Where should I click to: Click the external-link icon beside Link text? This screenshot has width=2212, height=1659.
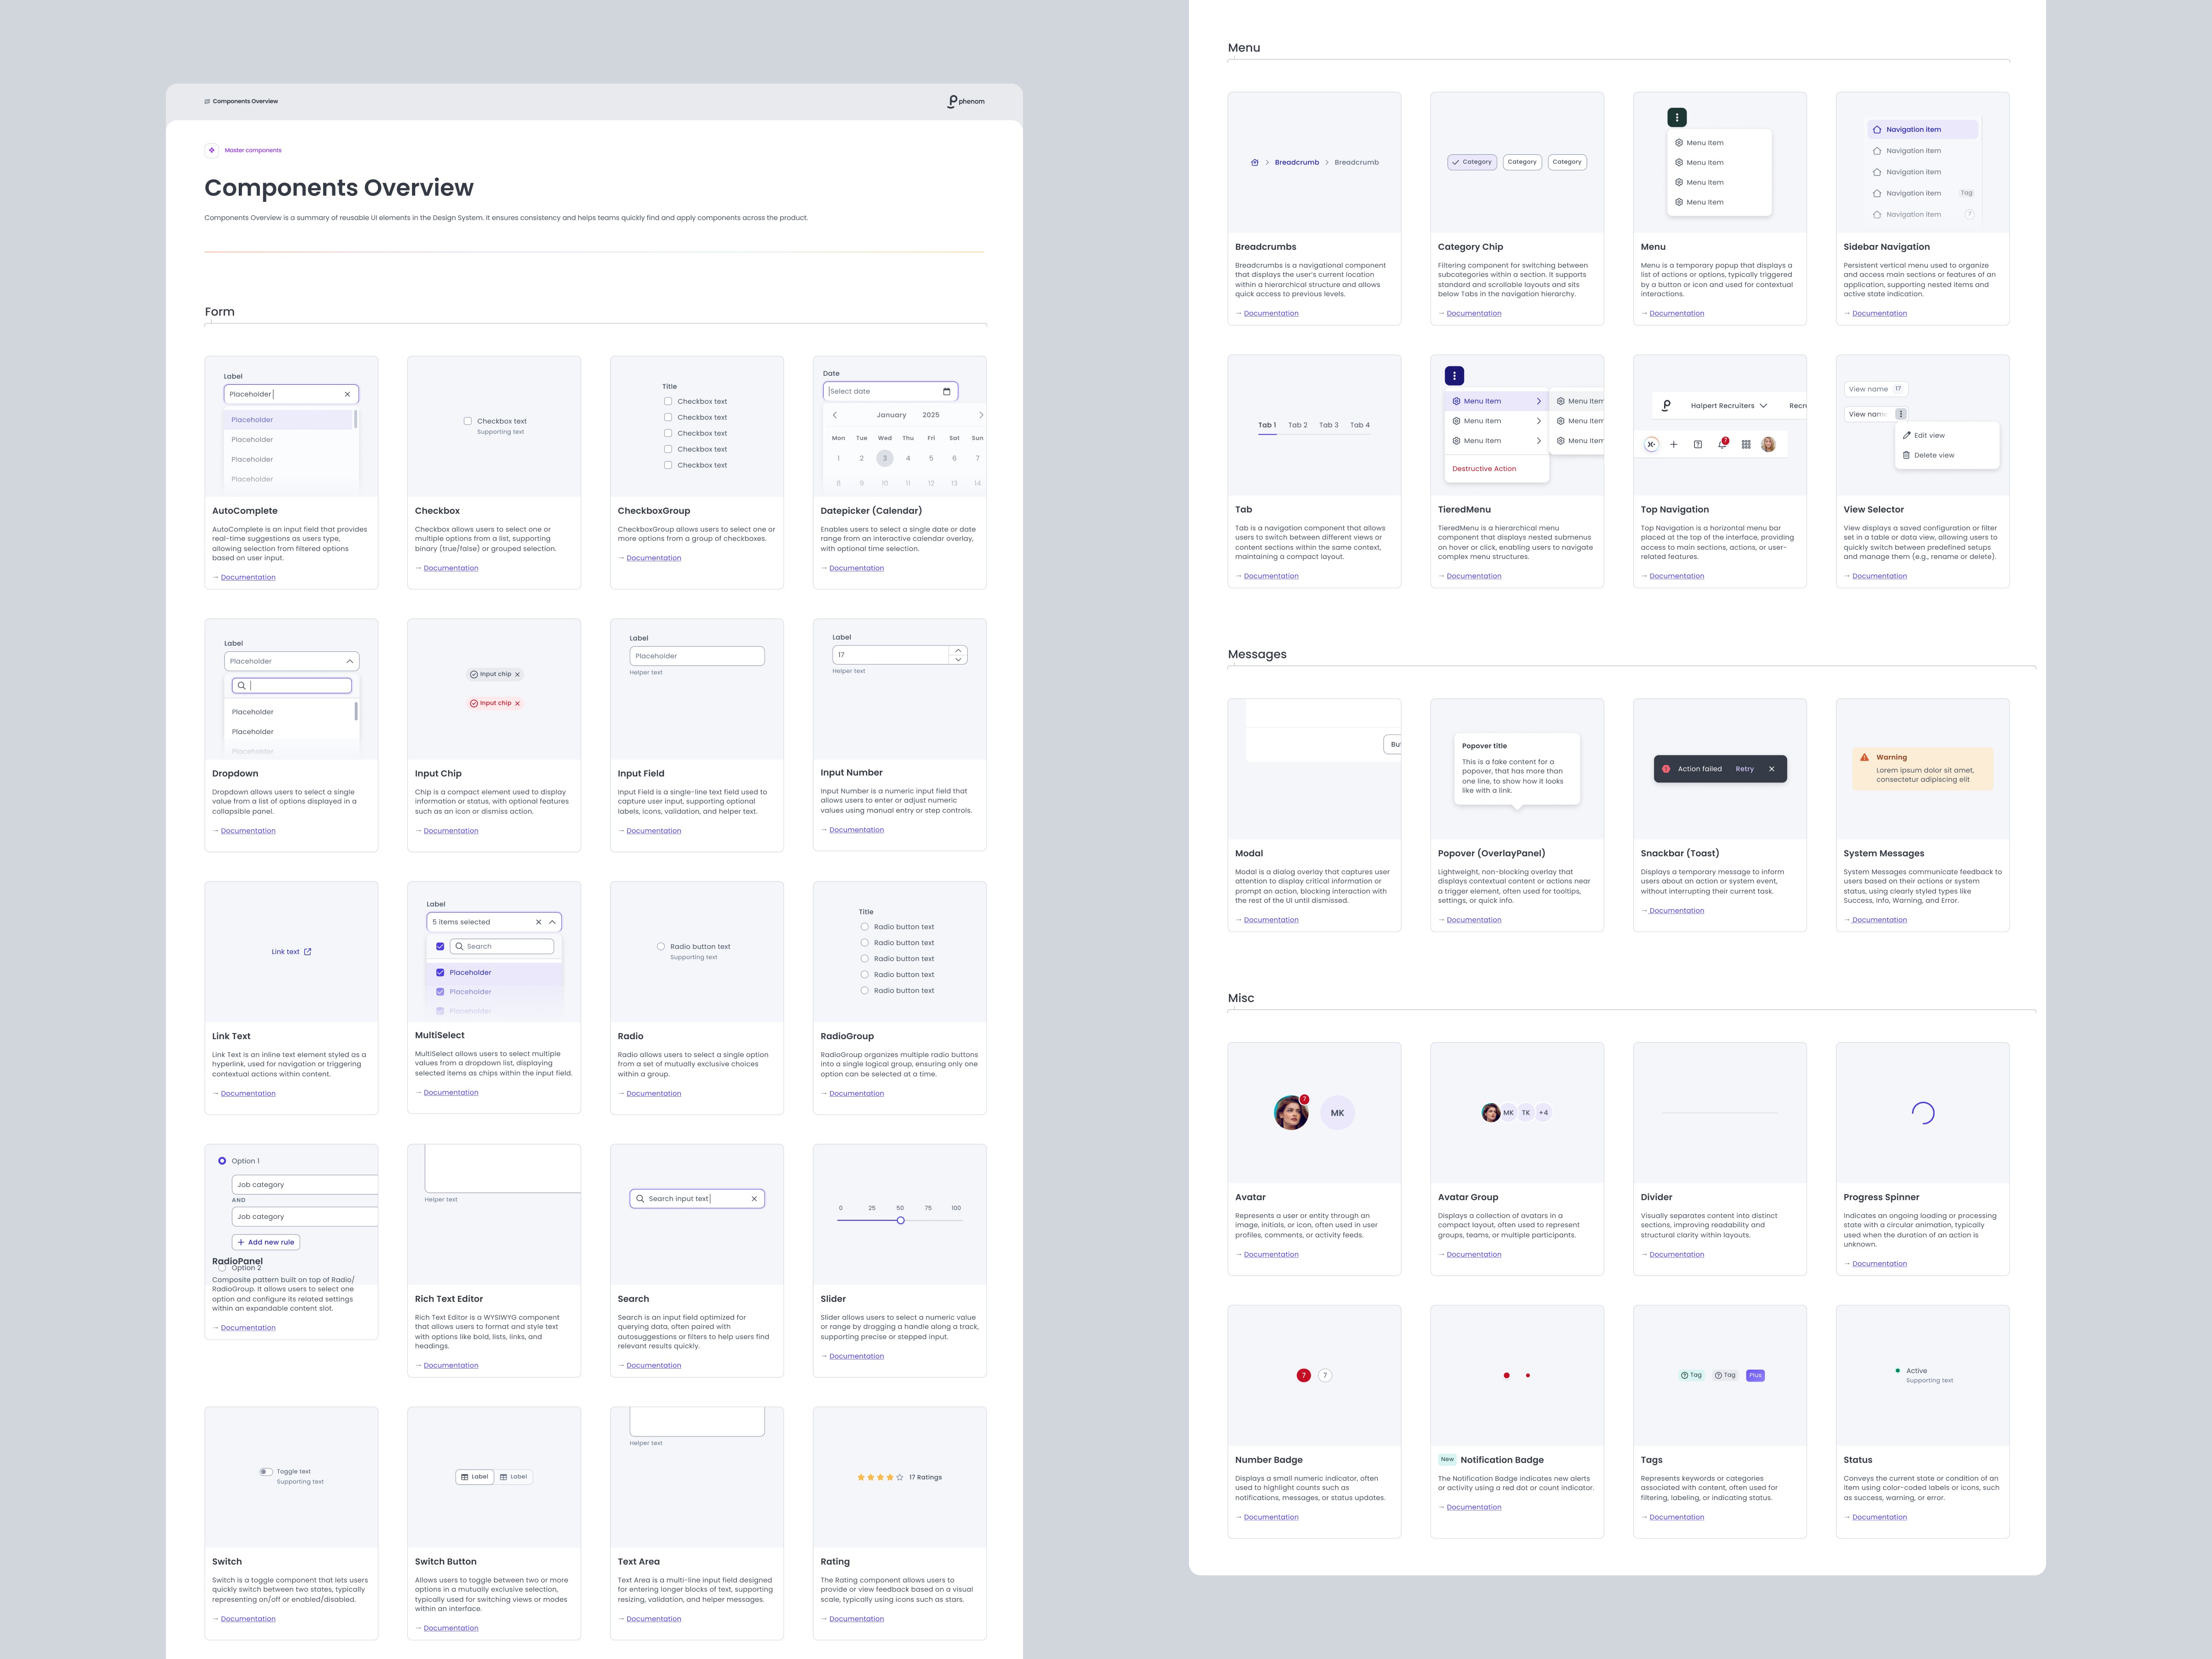307,952
